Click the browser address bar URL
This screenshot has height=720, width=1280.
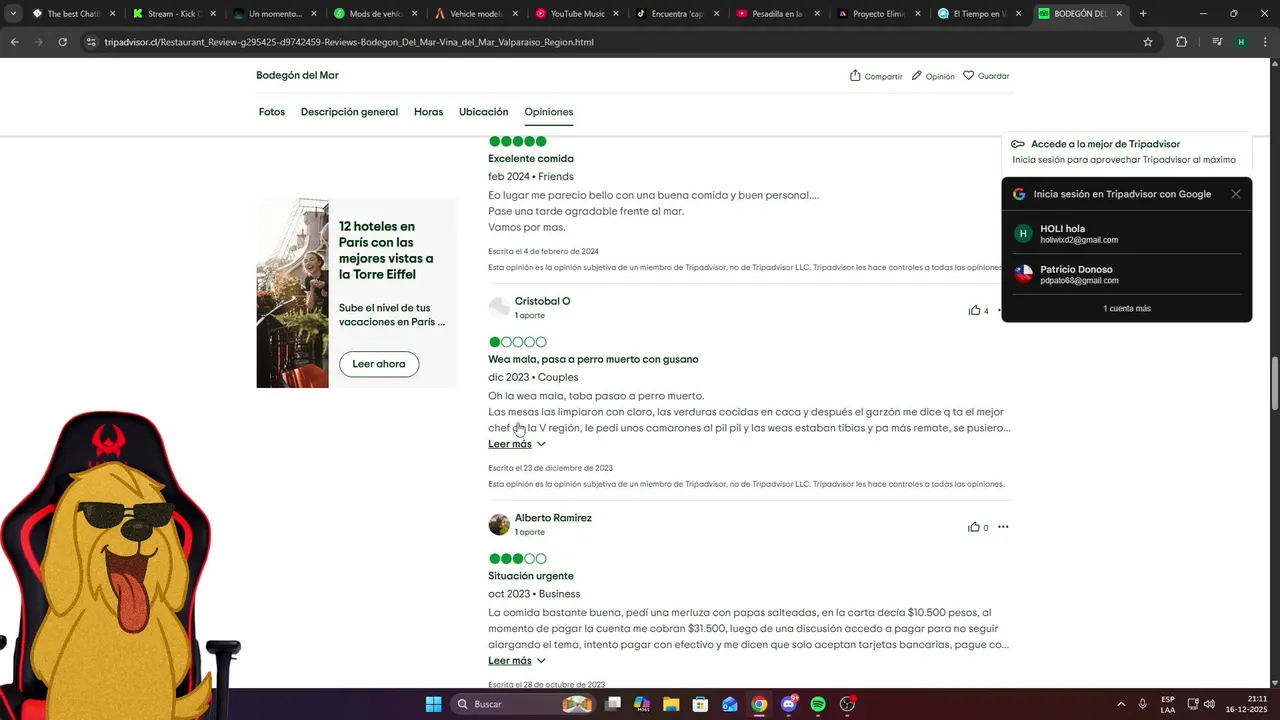pos(349,43)
